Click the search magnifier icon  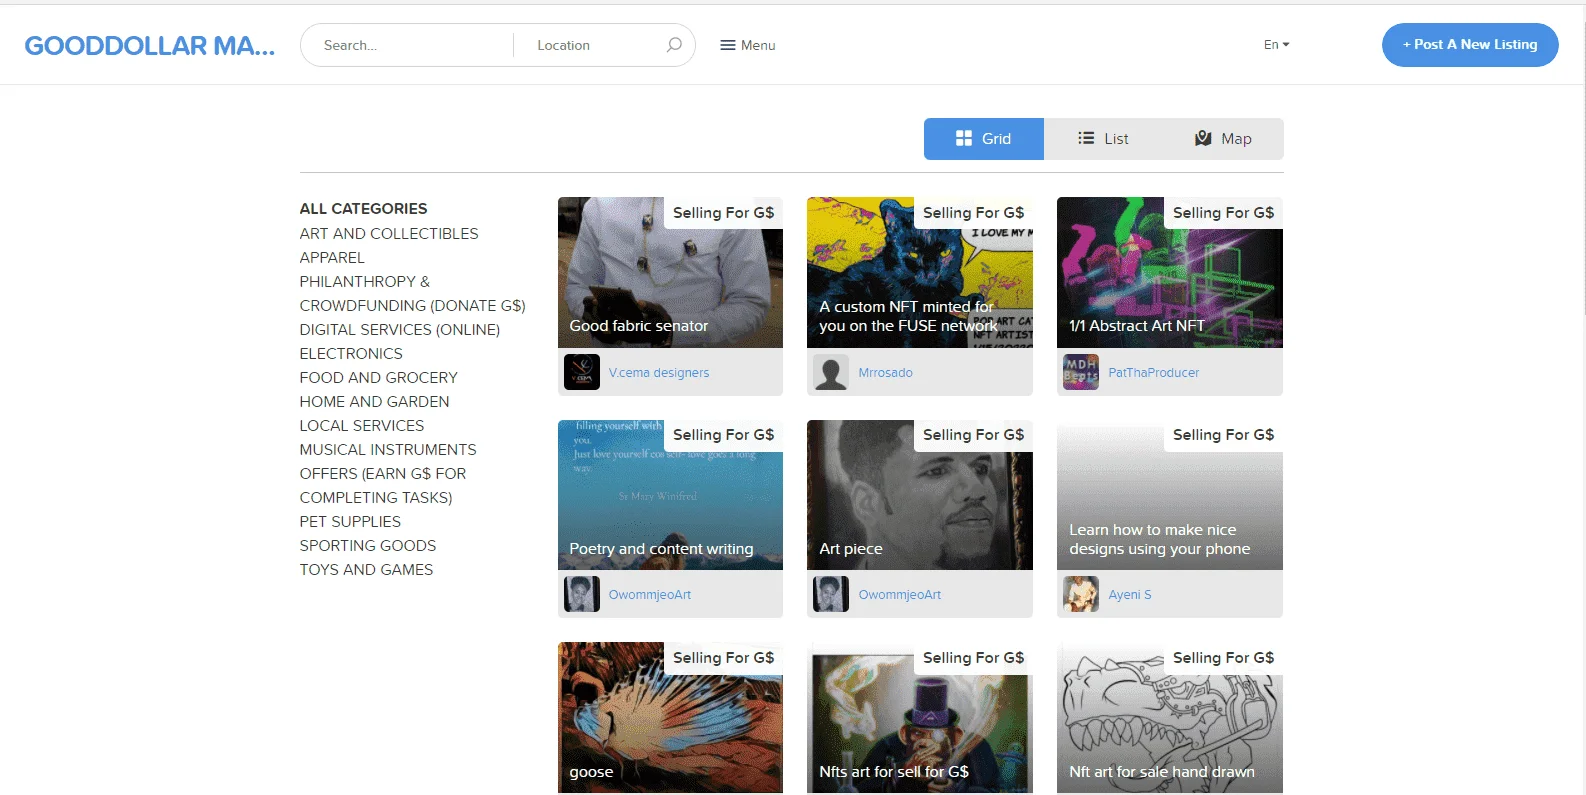point(674,45)
